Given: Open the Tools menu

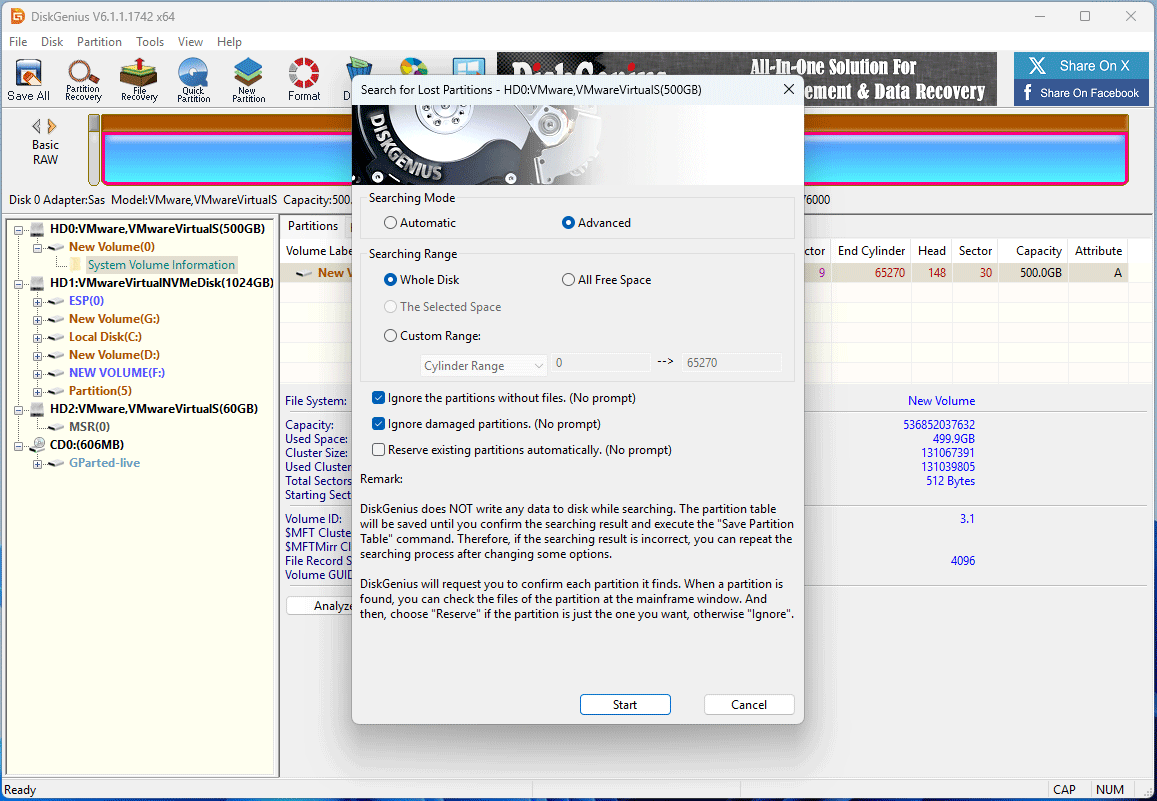Looking at the screenshot, I should pos(149,41).
